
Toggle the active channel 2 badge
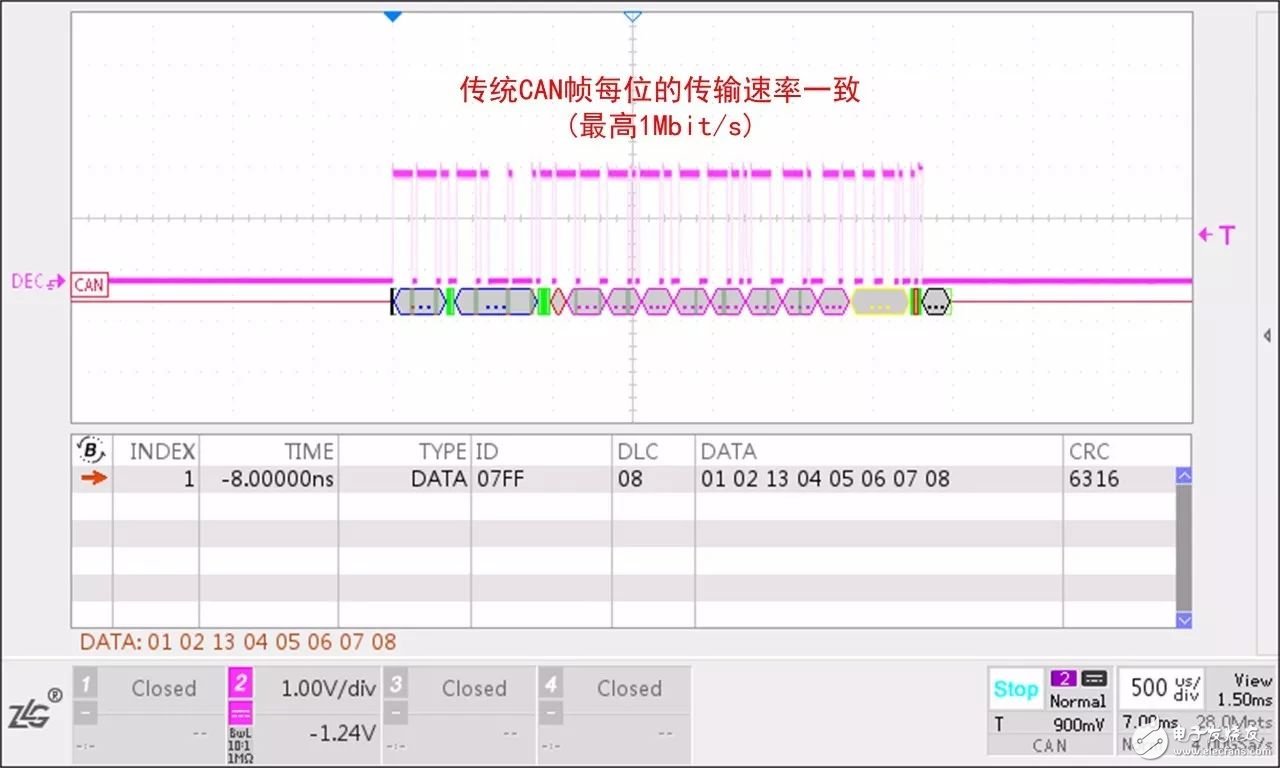coord(241,685)
